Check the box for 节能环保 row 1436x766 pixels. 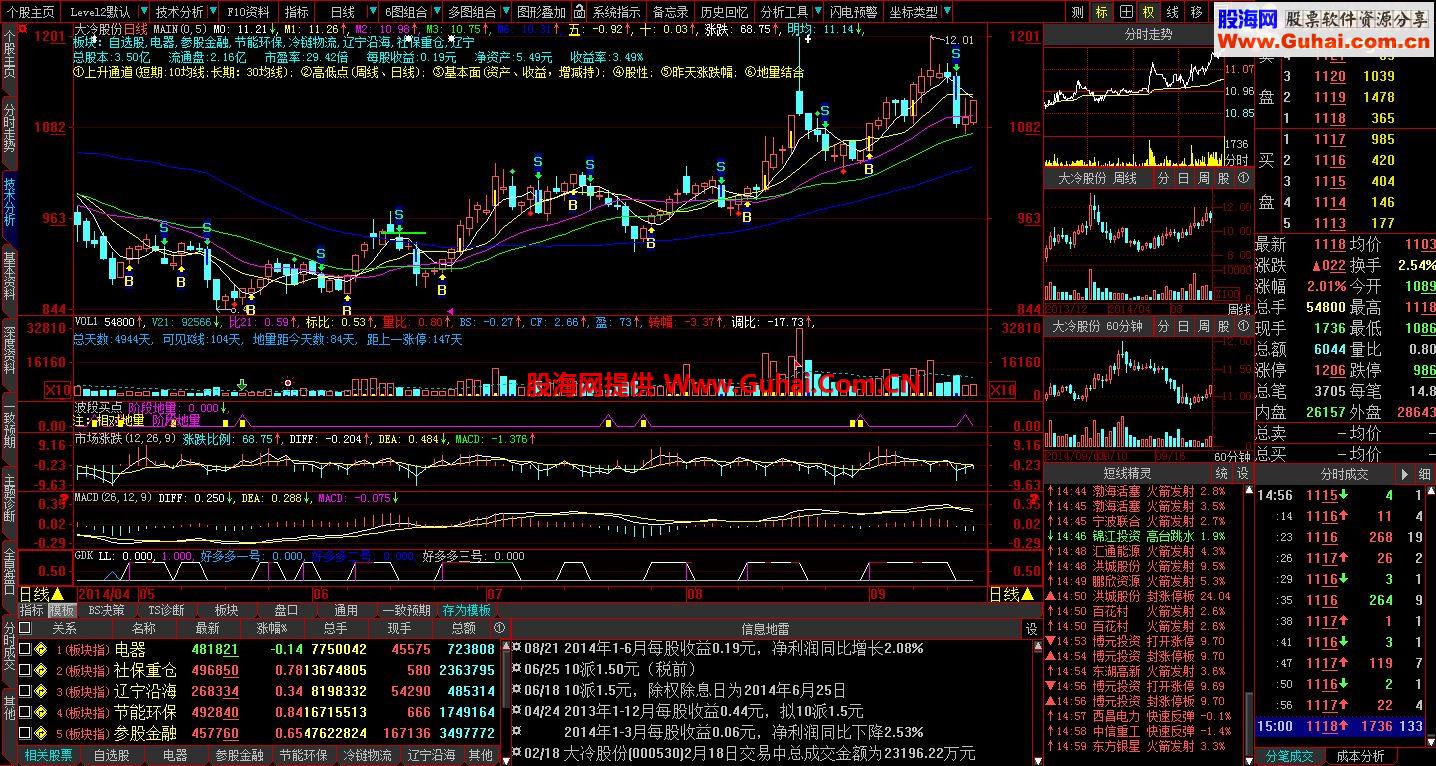(25, 713)
